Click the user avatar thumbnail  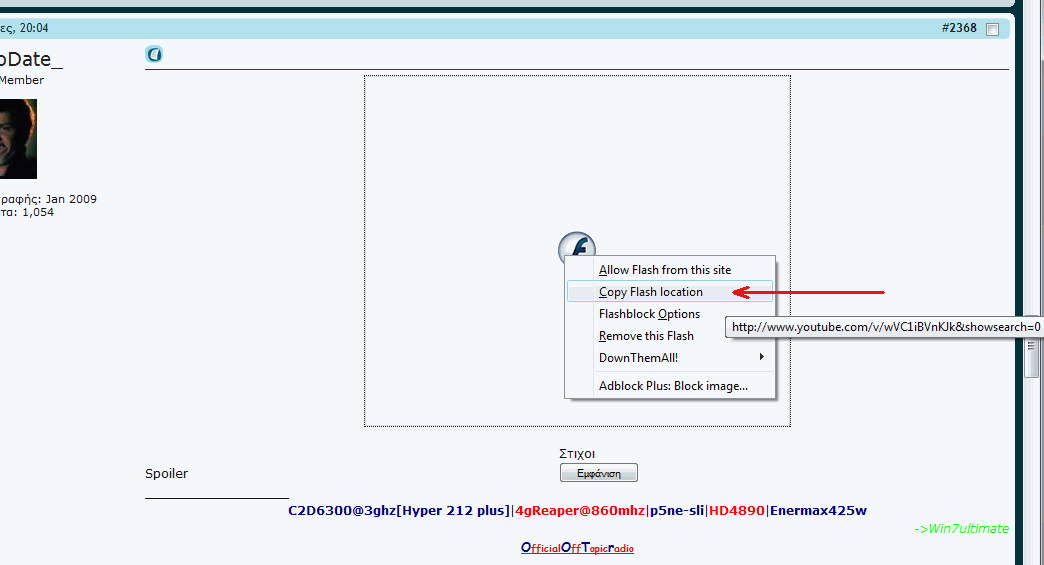point(18,138)
